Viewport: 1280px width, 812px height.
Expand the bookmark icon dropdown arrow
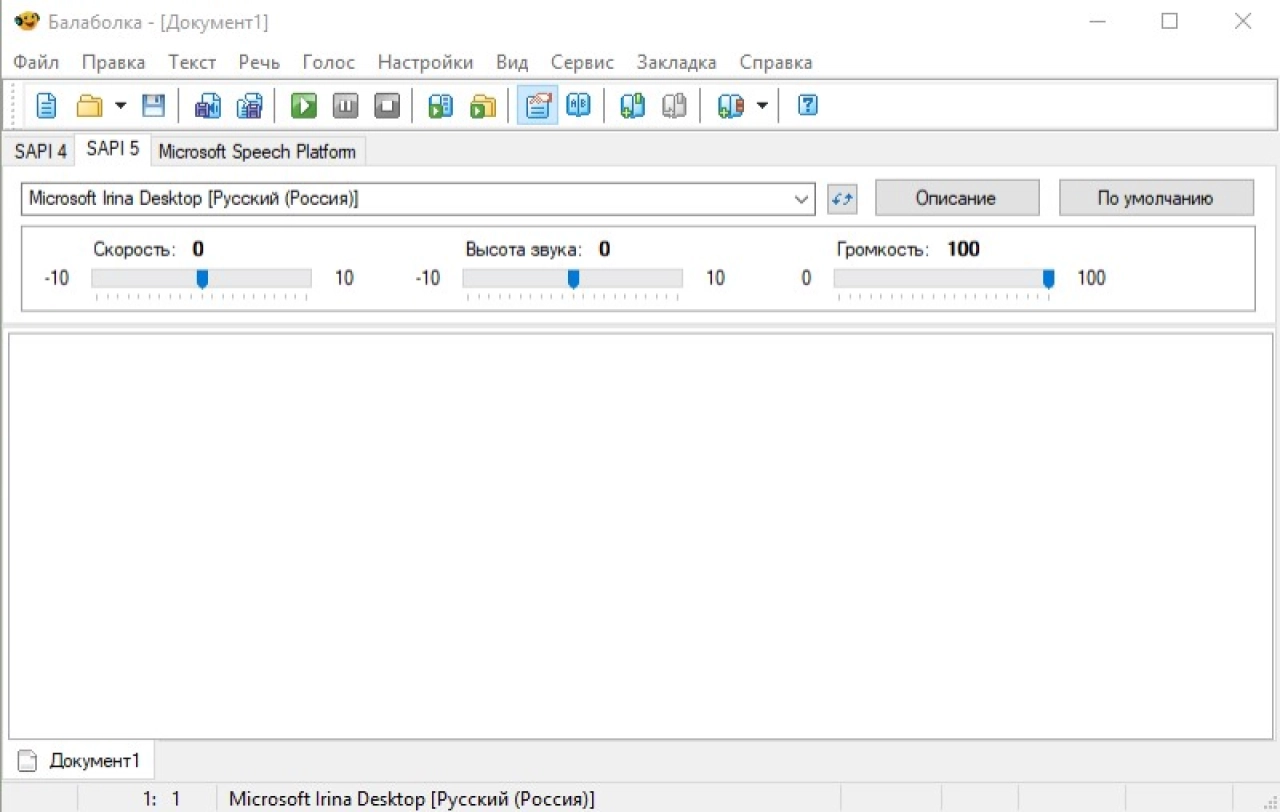point(762,105)
